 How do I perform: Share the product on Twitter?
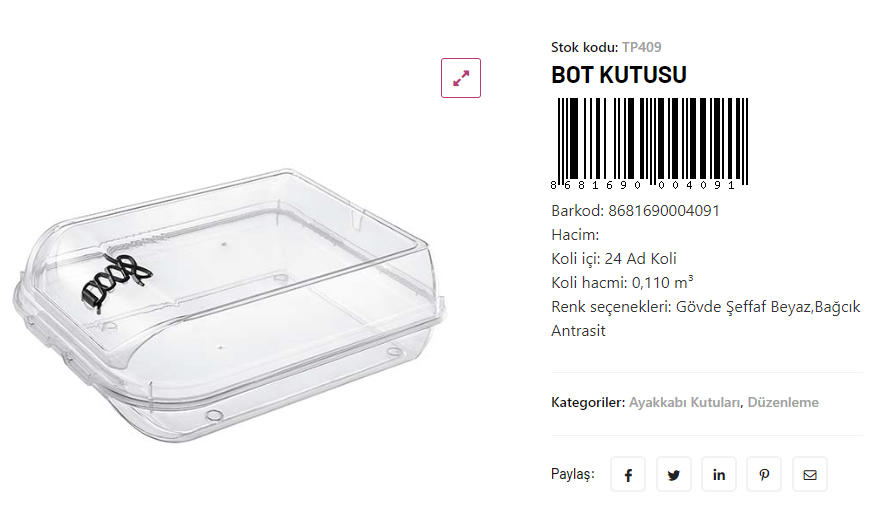(x=673, y=474)
